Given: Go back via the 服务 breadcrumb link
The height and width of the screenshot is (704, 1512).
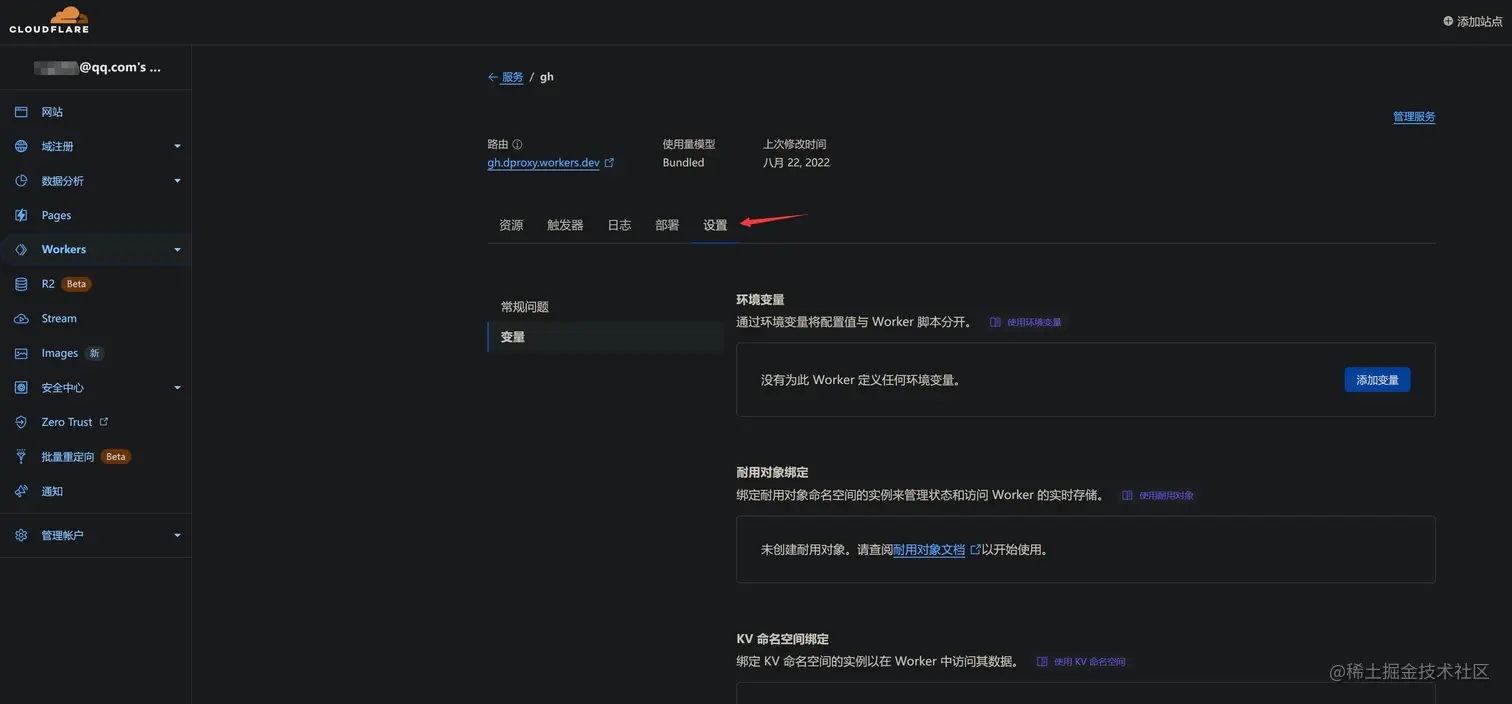Looking at the screenshot, I should pos(512,77).
